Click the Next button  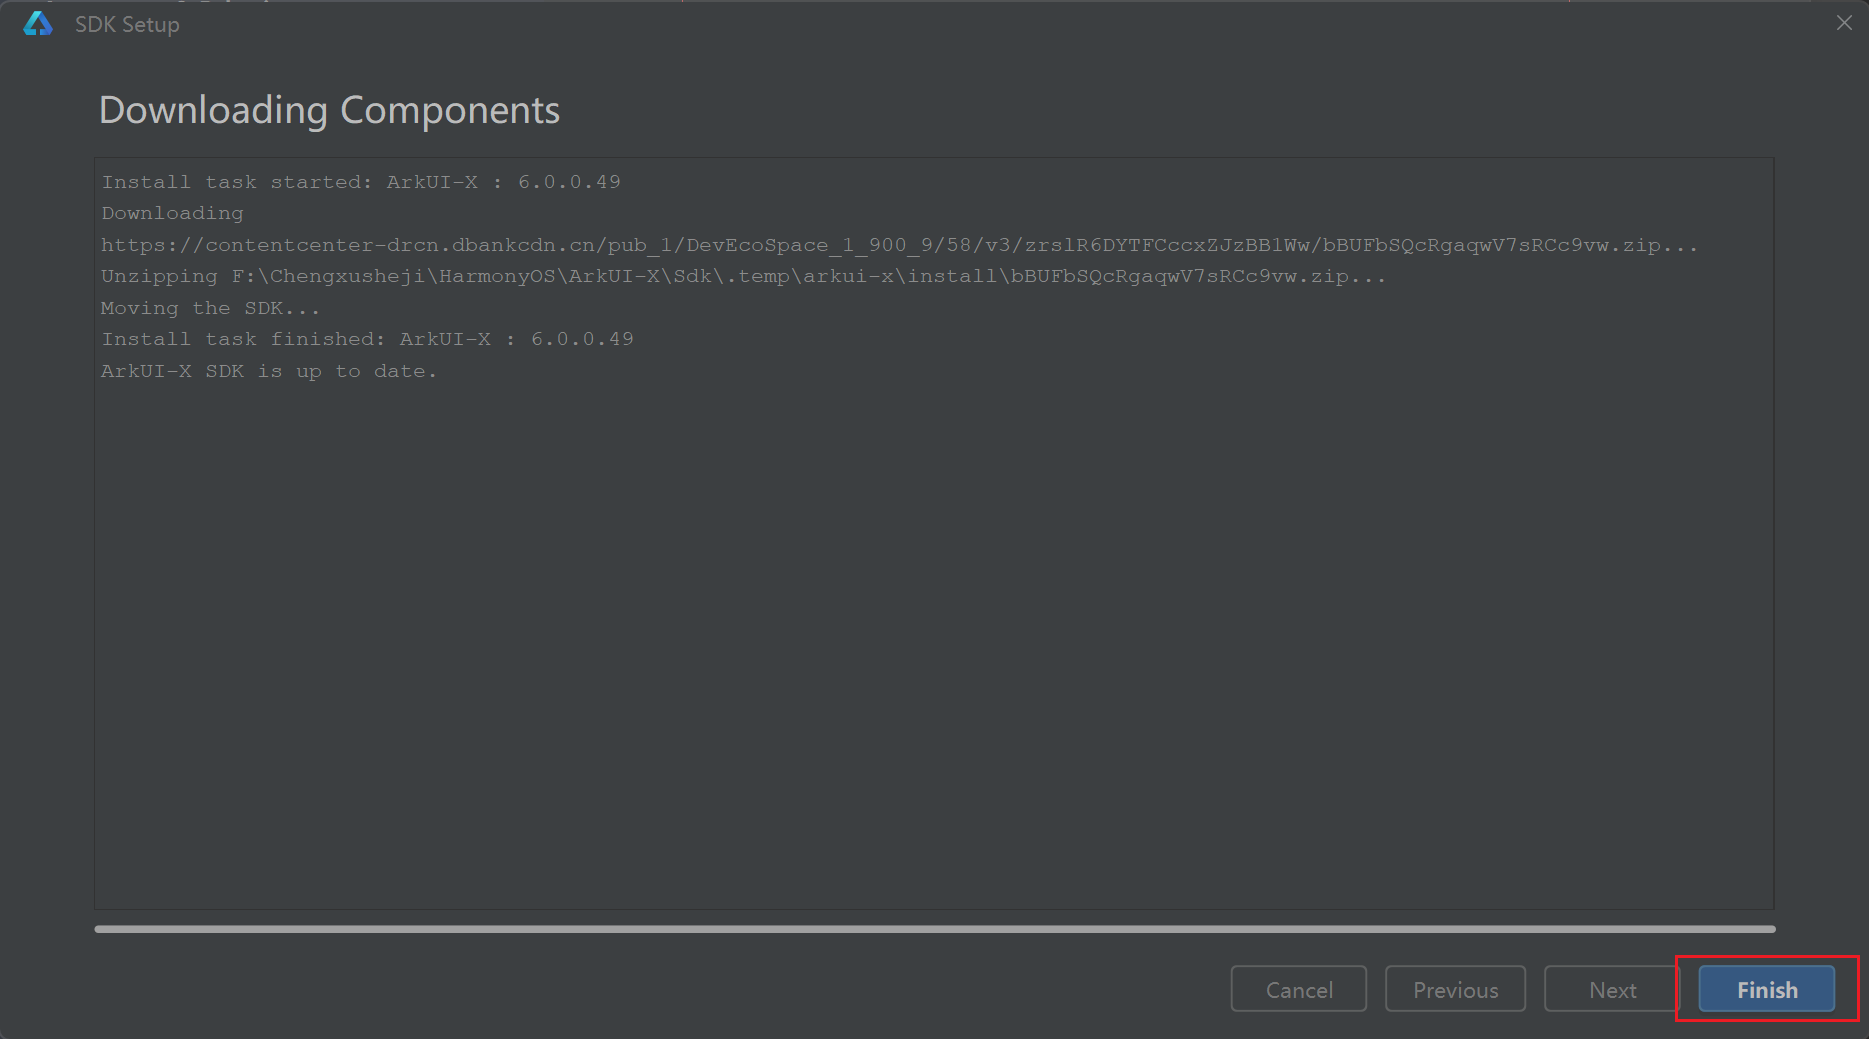click(x=1612, y=989)
